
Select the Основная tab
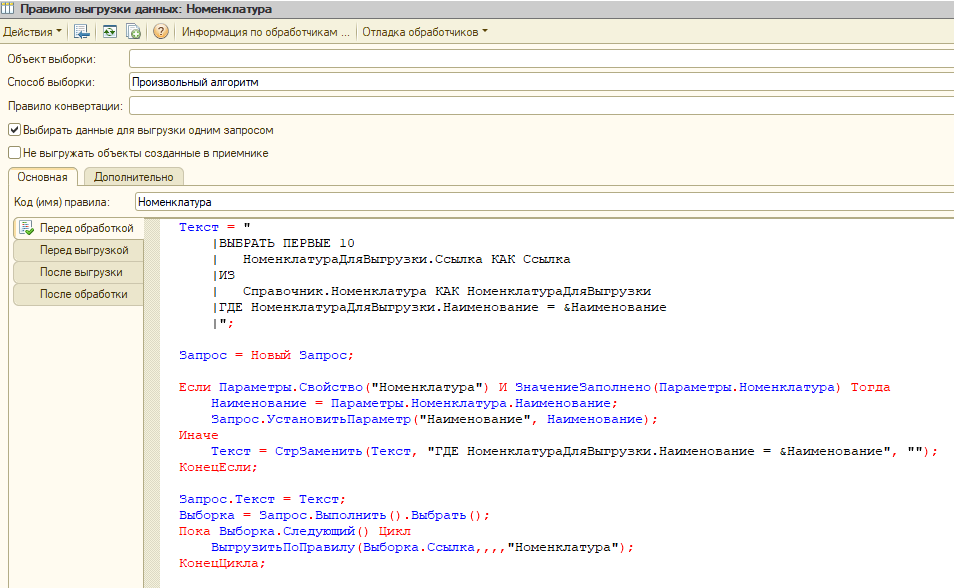[x=41, y=177]
